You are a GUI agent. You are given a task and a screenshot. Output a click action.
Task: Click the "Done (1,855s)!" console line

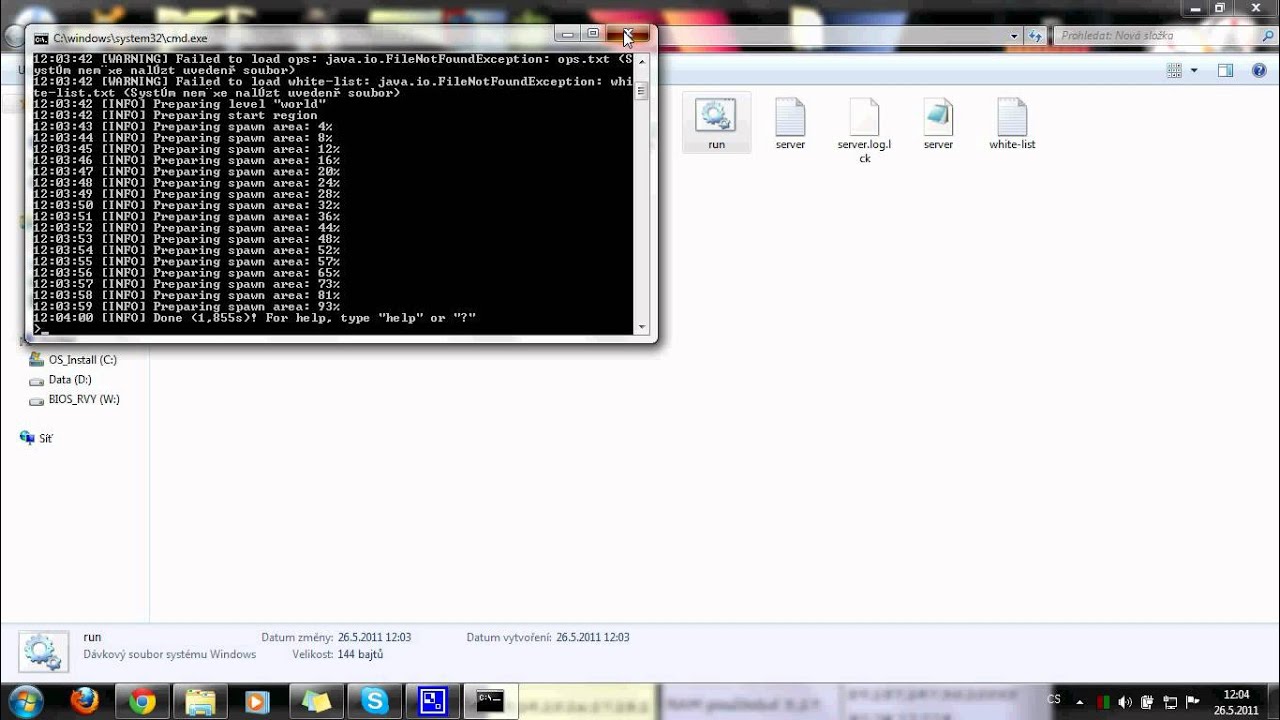tap(255, 318)
